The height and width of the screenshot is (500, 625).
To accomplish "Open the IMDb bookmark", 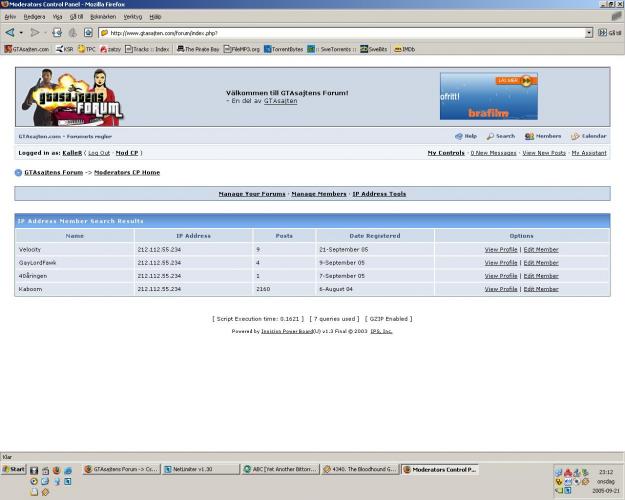I will 404,49.
